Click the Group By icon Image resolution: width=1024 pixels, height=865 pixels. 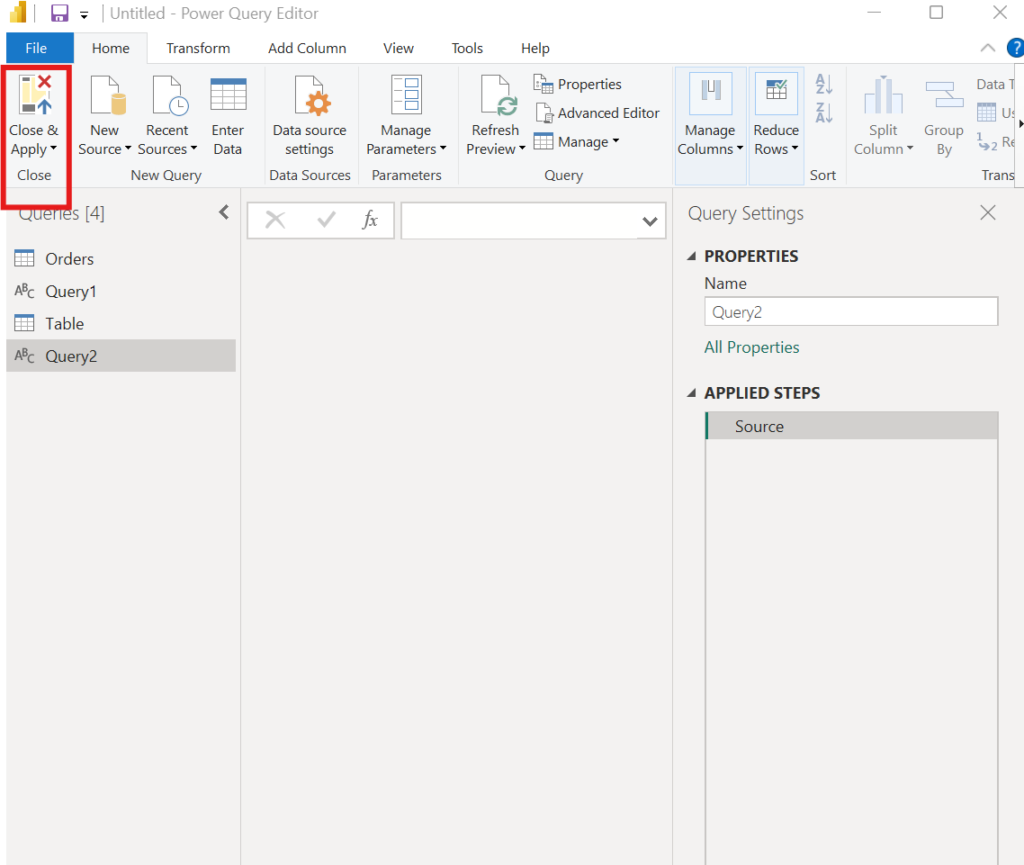[944, 95]
